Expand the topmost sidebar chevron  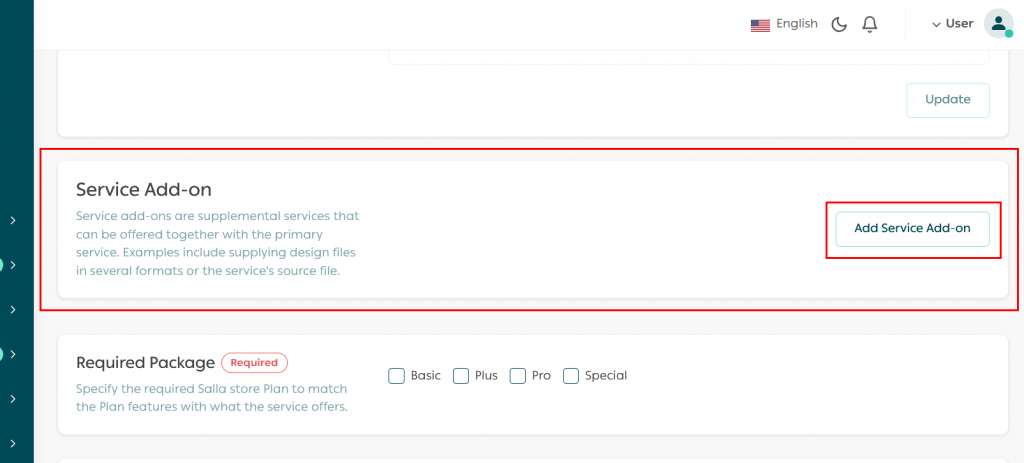[13, 220]
